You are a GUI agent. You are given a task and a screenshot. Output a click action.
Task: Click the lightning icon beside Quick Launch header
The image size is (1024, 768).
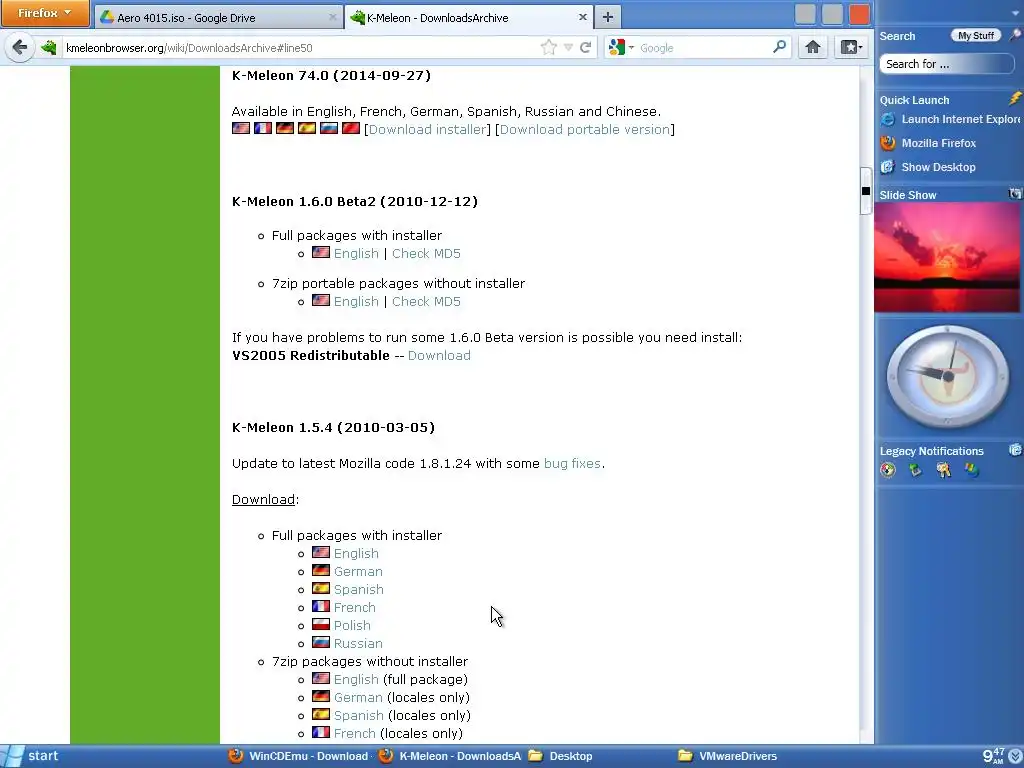[x=1015, y=99]
